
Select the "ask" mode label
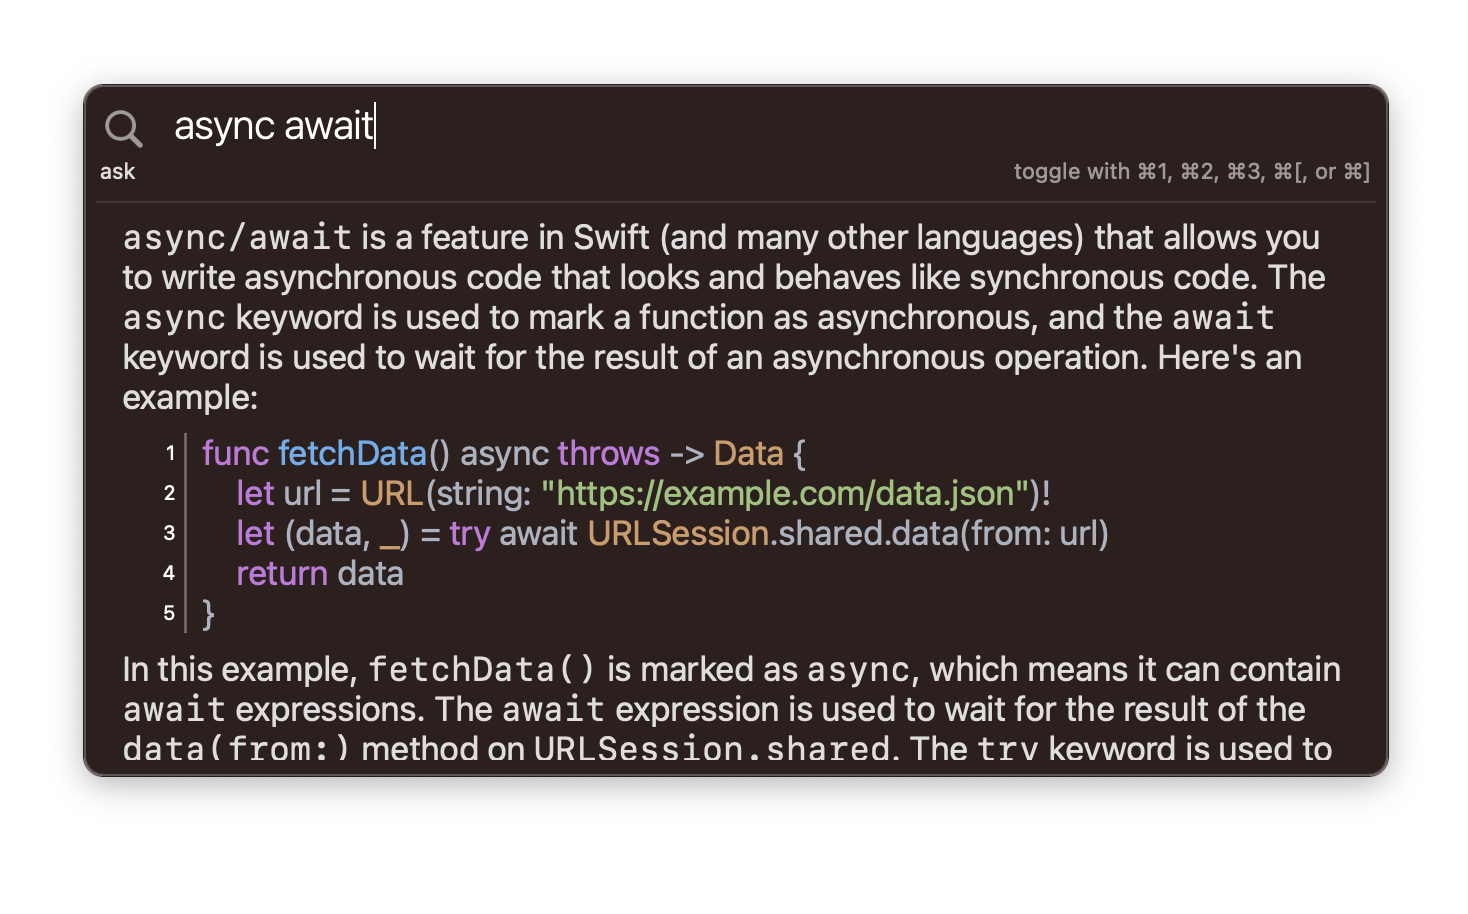pyautogui.click(x=117, y=171)
